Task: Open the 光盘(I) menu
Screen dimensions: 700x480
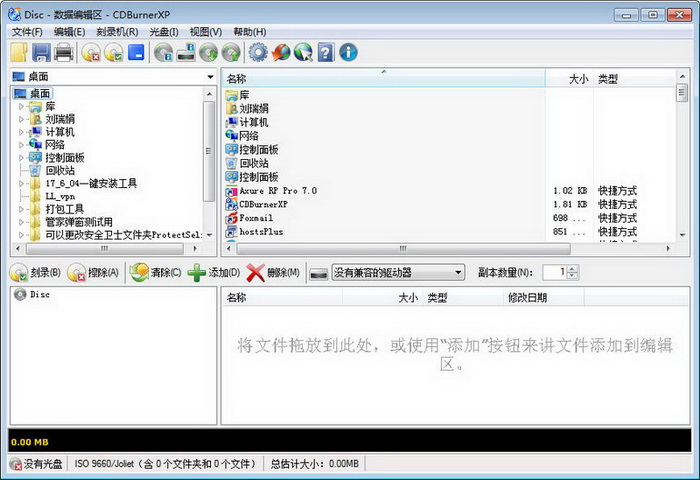Action: pos(164,32)
